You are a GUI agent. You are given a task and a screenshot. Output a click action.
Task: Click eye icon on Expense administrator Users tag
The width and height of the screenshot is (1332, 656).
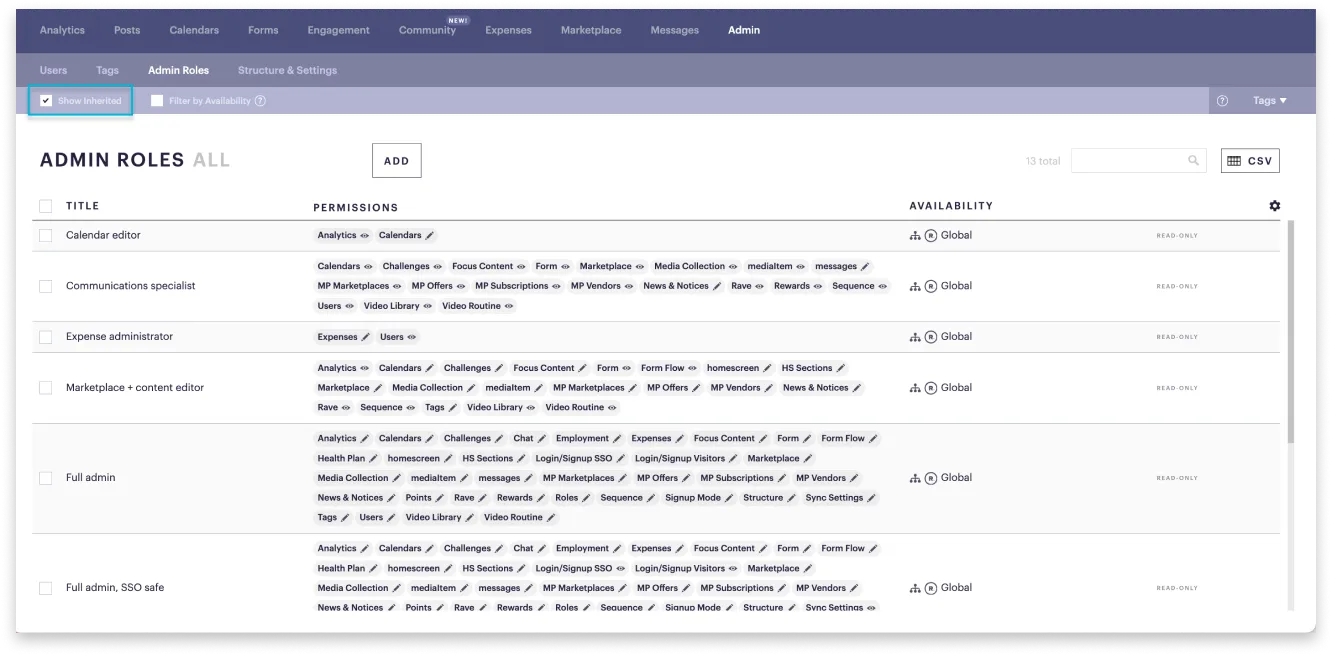point(412,337)
